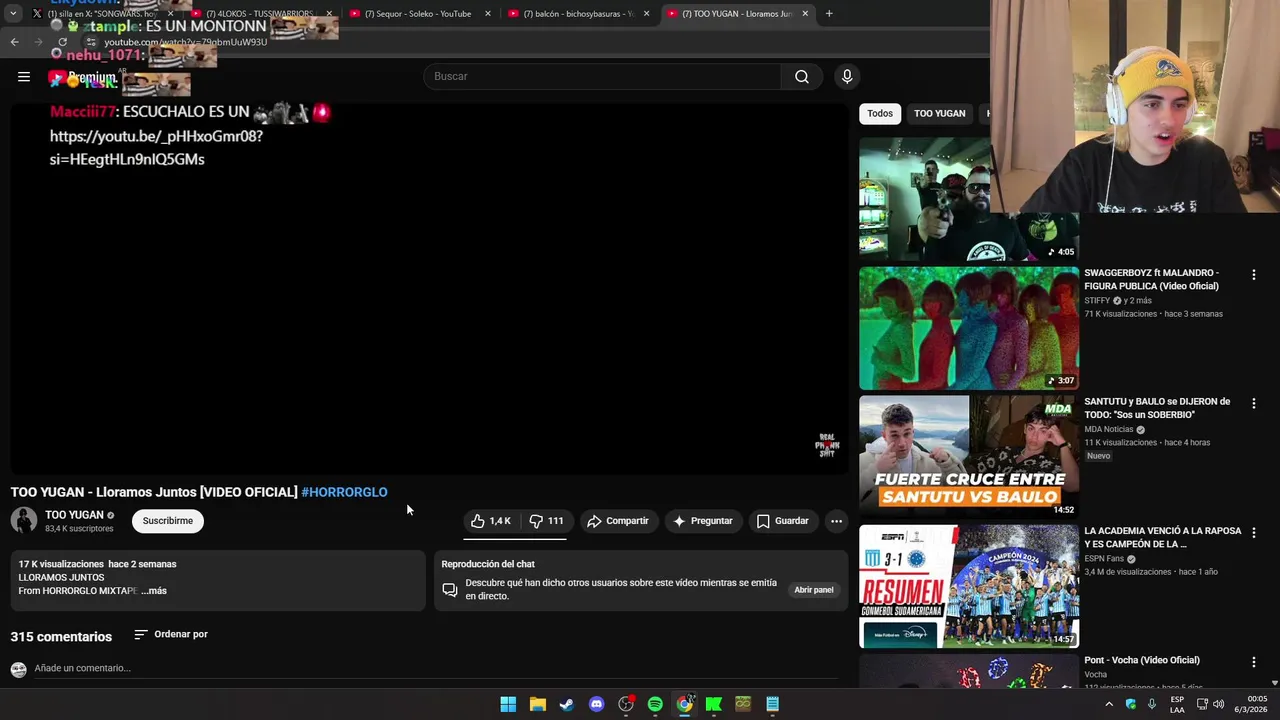Click the Windows Start button
1280x720 pixels.
click(508, 704)
